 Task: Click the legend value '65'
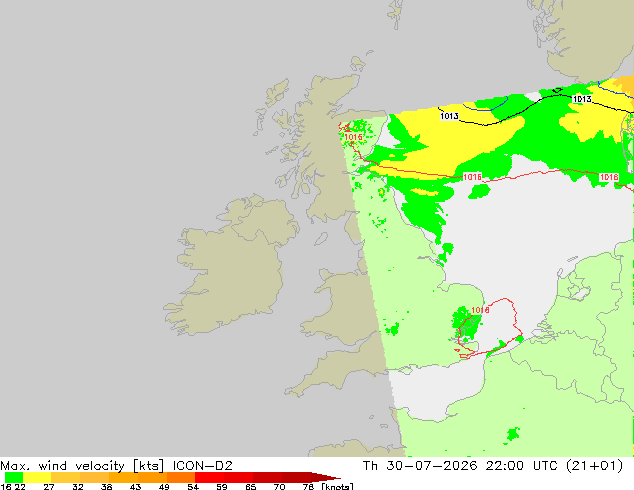pos(250,487)
